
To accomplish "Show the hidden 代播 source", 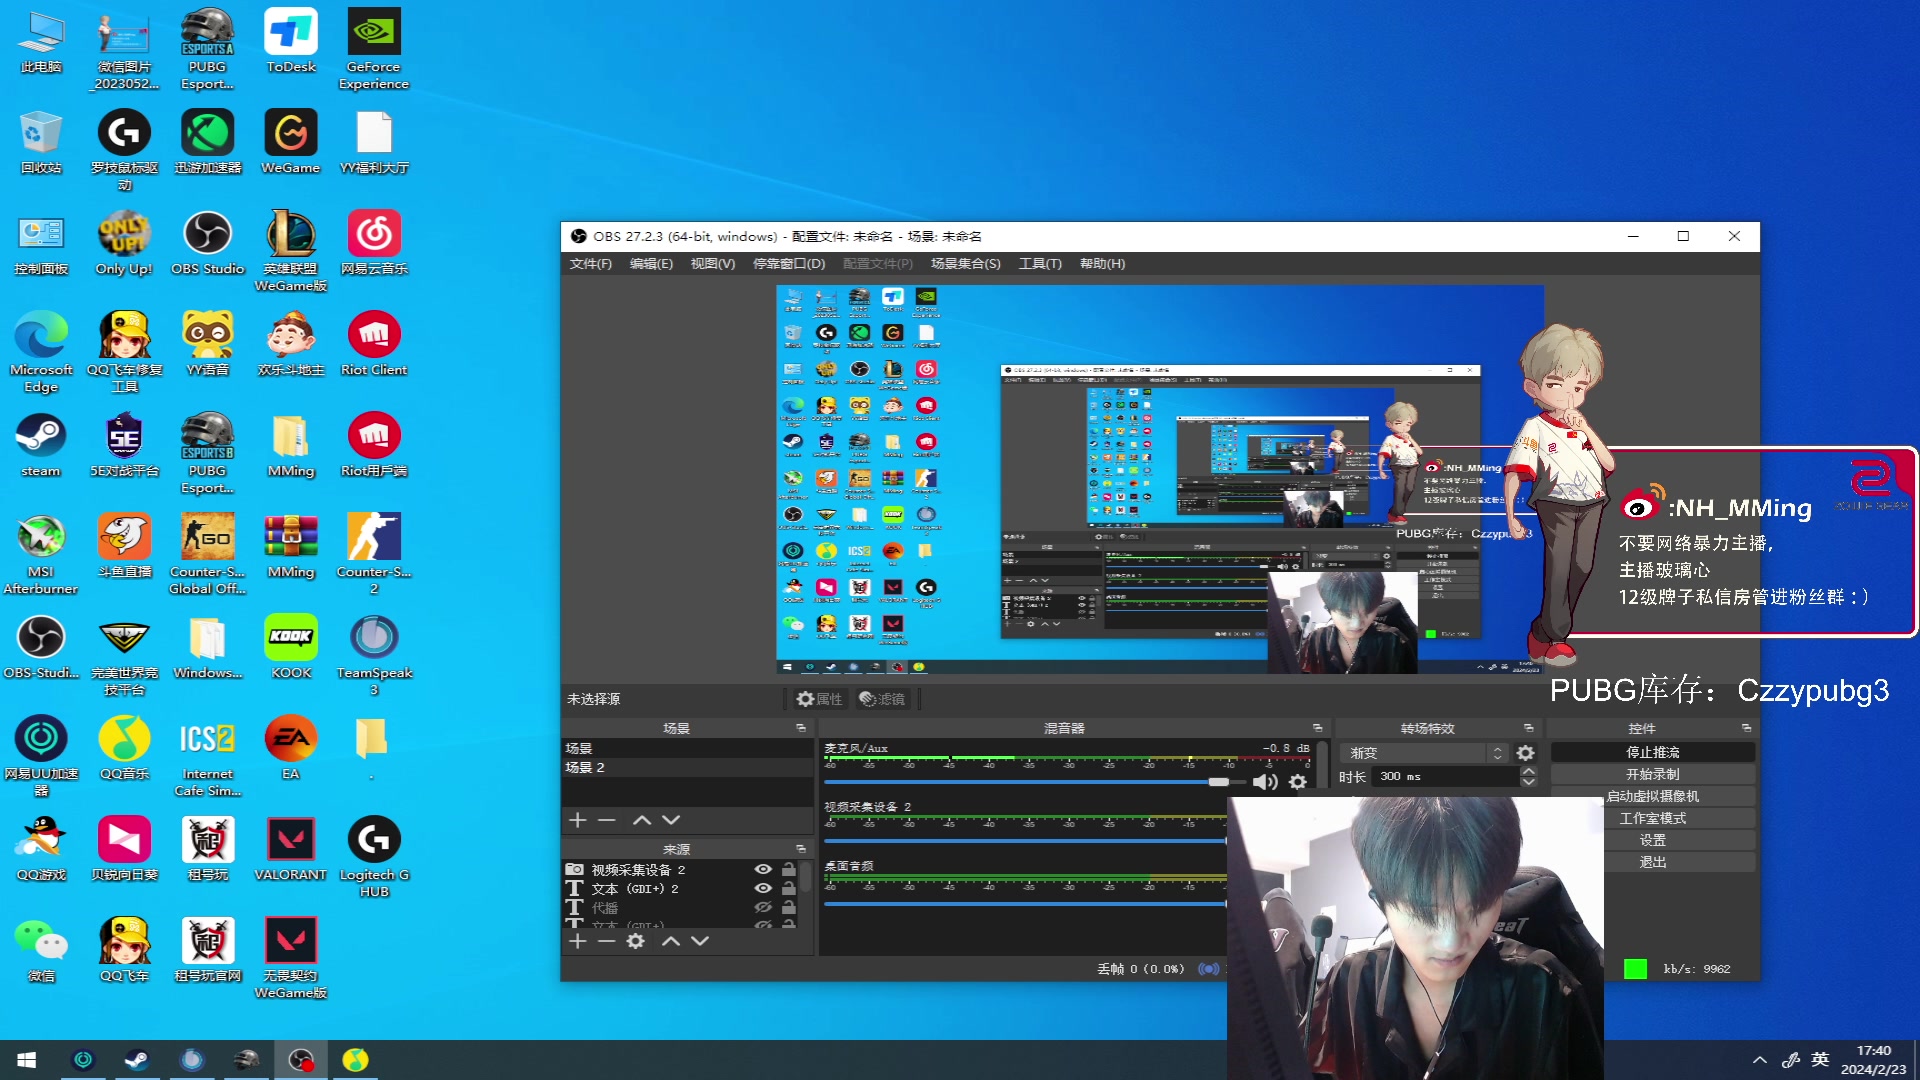I will tap(763, 907).
